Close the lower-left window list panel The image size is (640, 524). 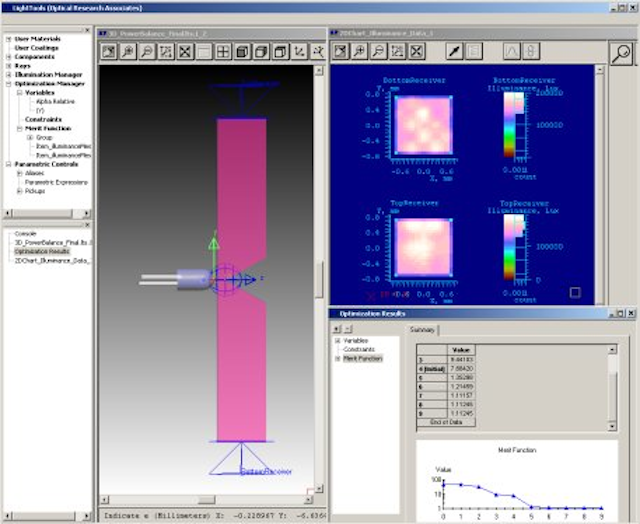pos(87,225)
